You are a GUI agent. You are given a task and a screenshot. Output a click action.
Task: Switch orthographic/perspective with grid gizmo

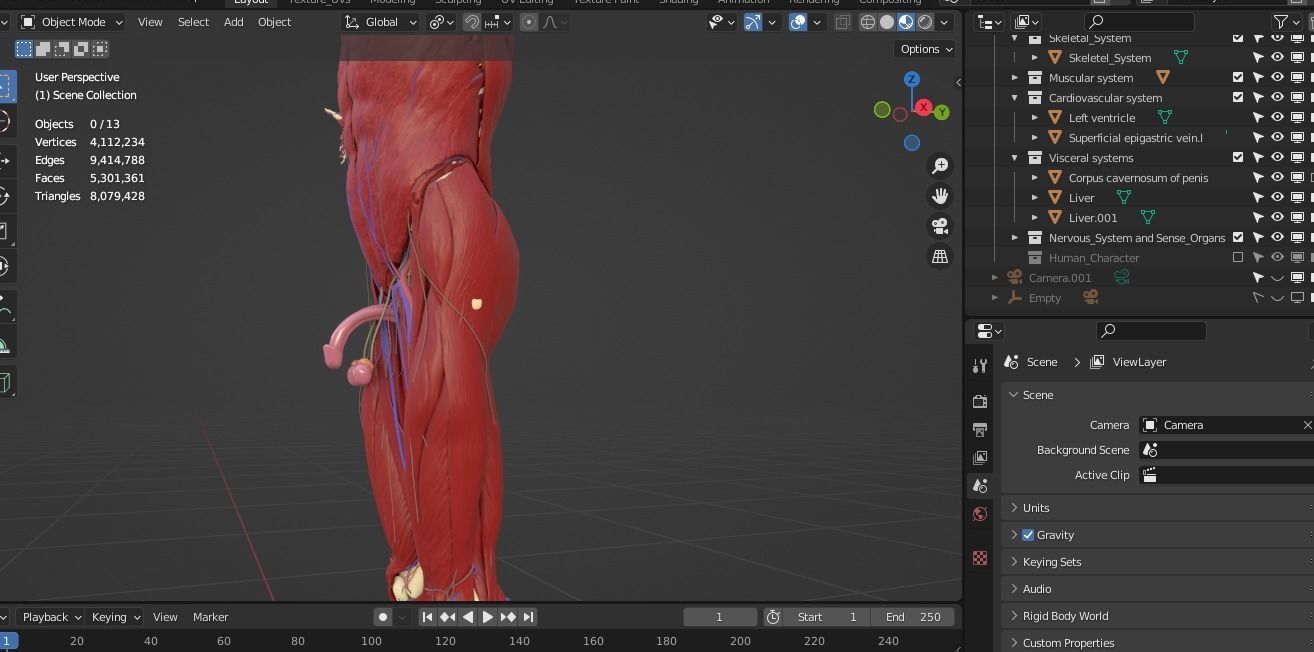point(940,257)
